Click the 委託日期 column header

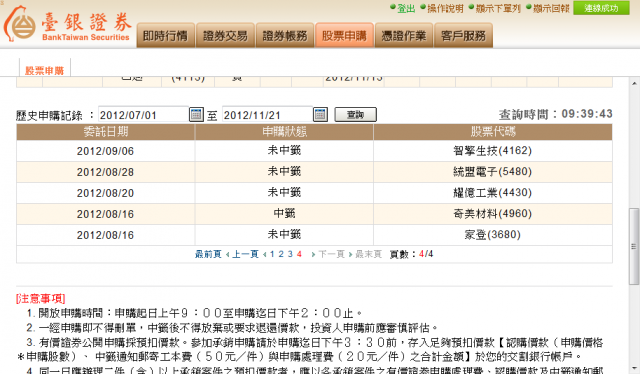106,131
